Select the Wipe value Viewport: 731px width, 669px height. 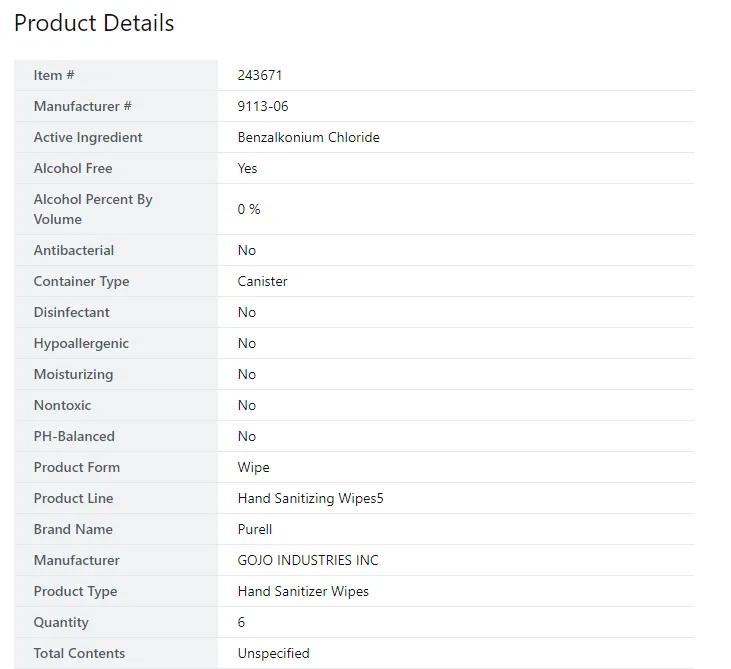pyautogui.click(x=254, y=467)
